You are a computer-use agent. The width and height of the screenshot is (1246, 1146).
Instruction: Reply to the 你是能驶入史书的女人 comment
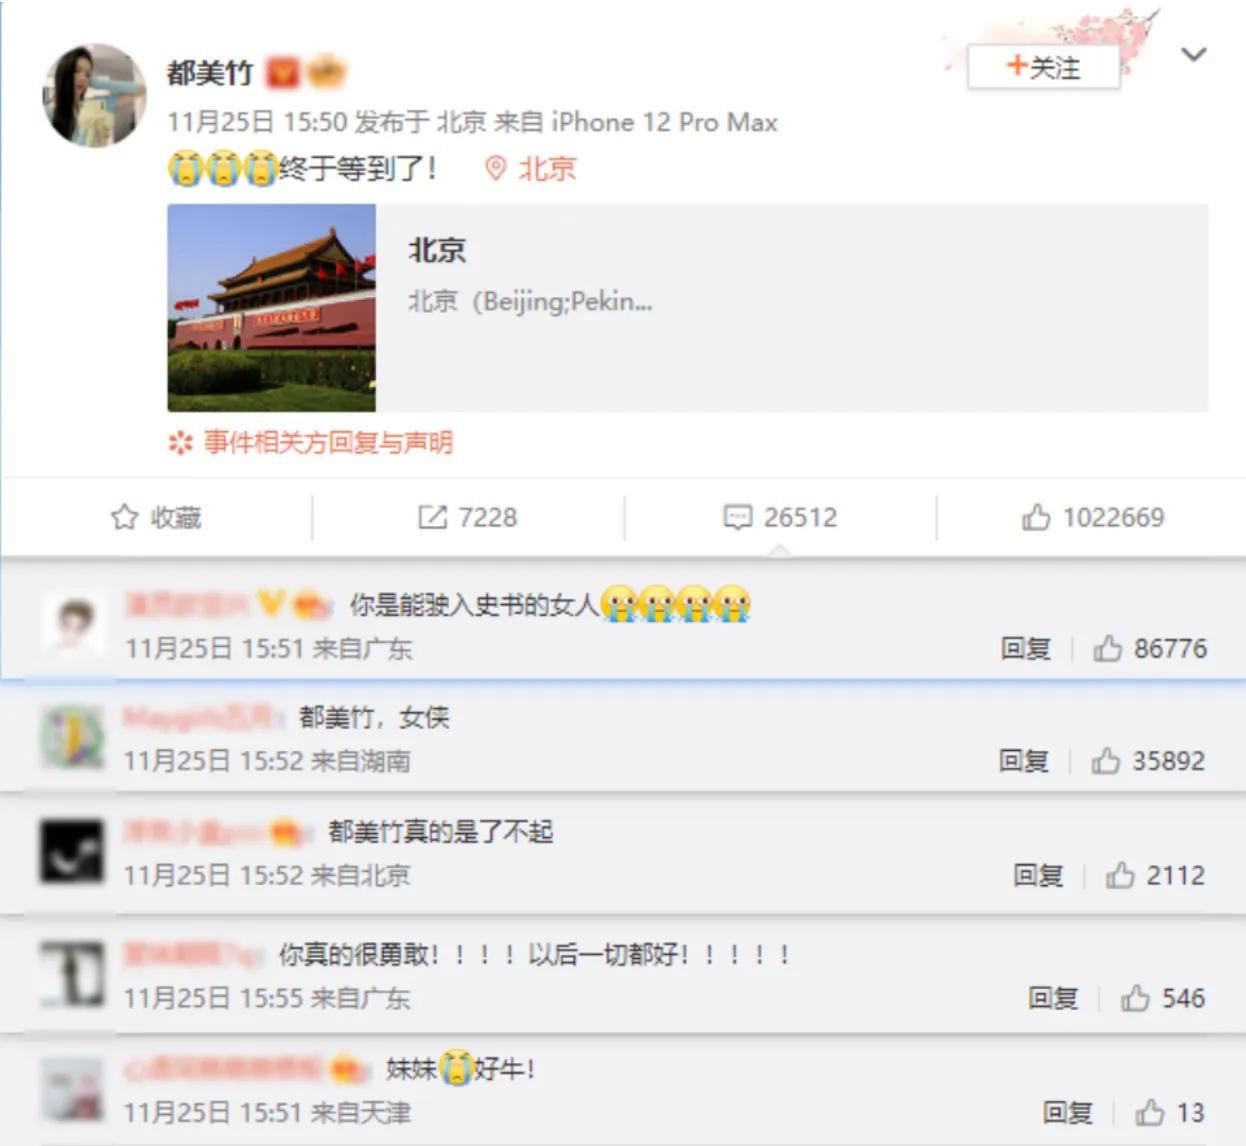pyautogui.click(x=1025, y=649)
